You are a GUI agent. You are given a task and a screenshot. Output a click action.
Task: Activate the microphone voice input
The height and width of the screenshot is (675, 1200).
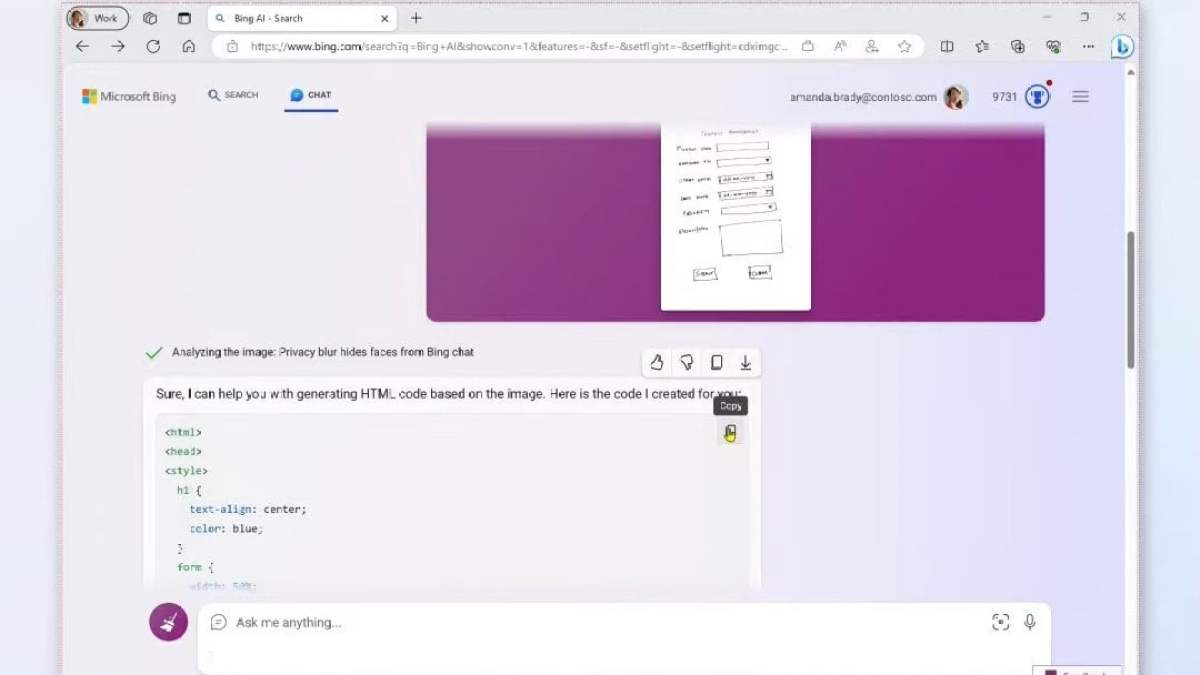pyautogui.click(x=1030, y=622)
